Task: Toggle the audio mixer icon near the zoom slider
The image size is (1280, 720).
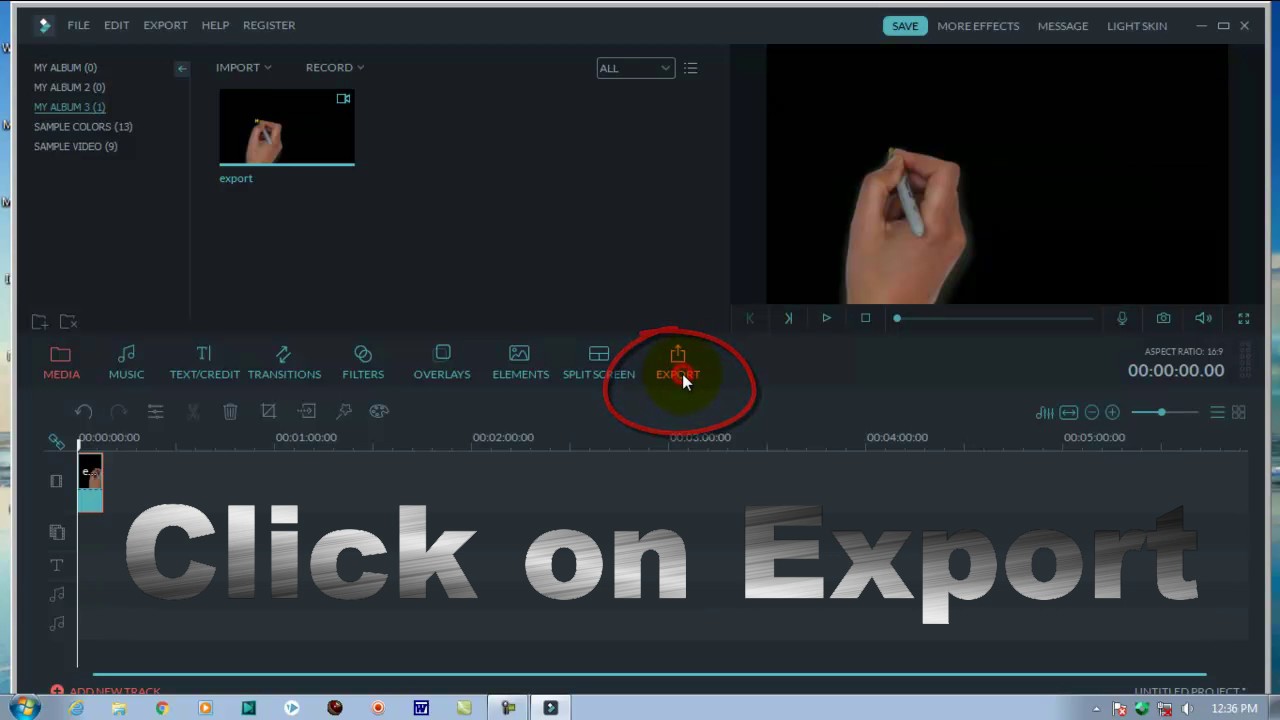Action: point(1044,412)
